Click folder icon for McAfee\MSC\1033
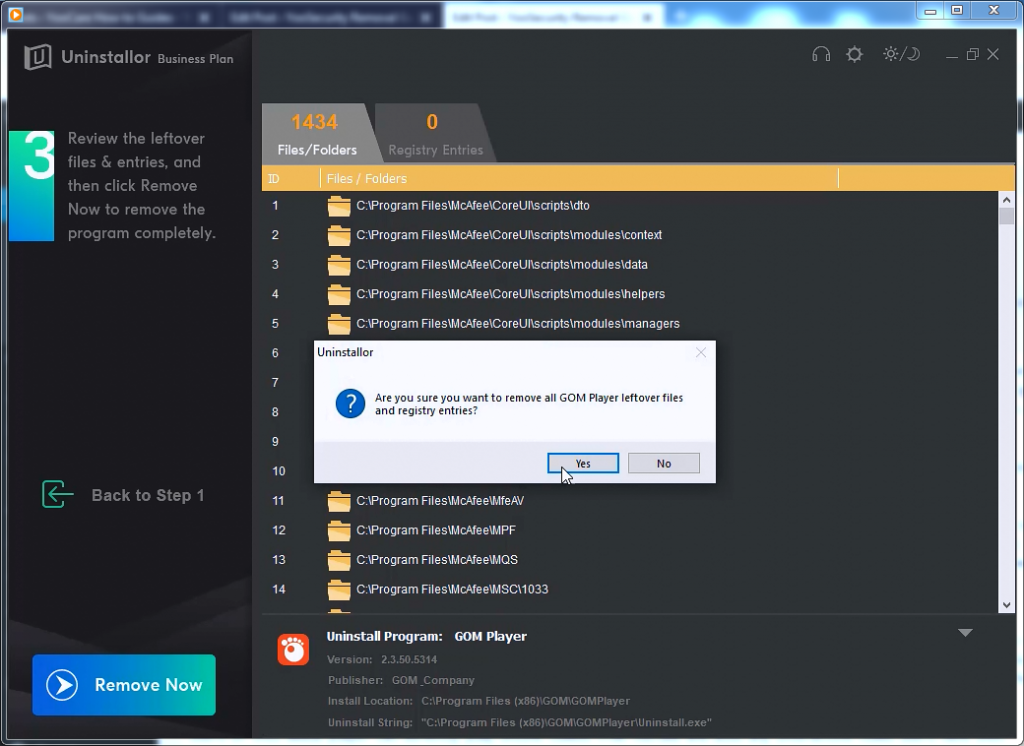Viewport: 1024px width, 746px height. [x=339, y=590]
